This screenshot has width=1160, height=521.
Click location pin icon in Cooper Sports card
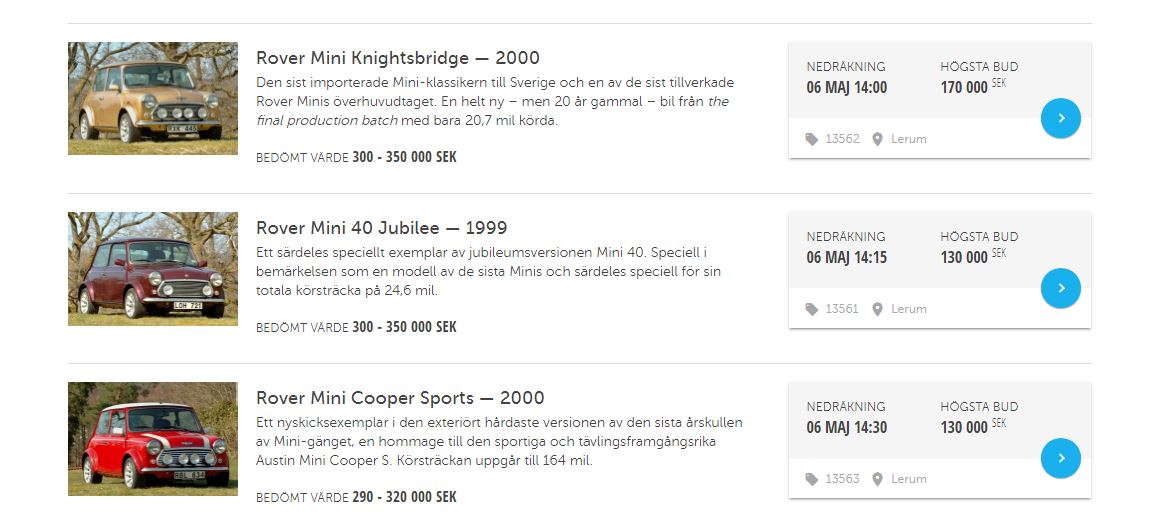[877, 479]
